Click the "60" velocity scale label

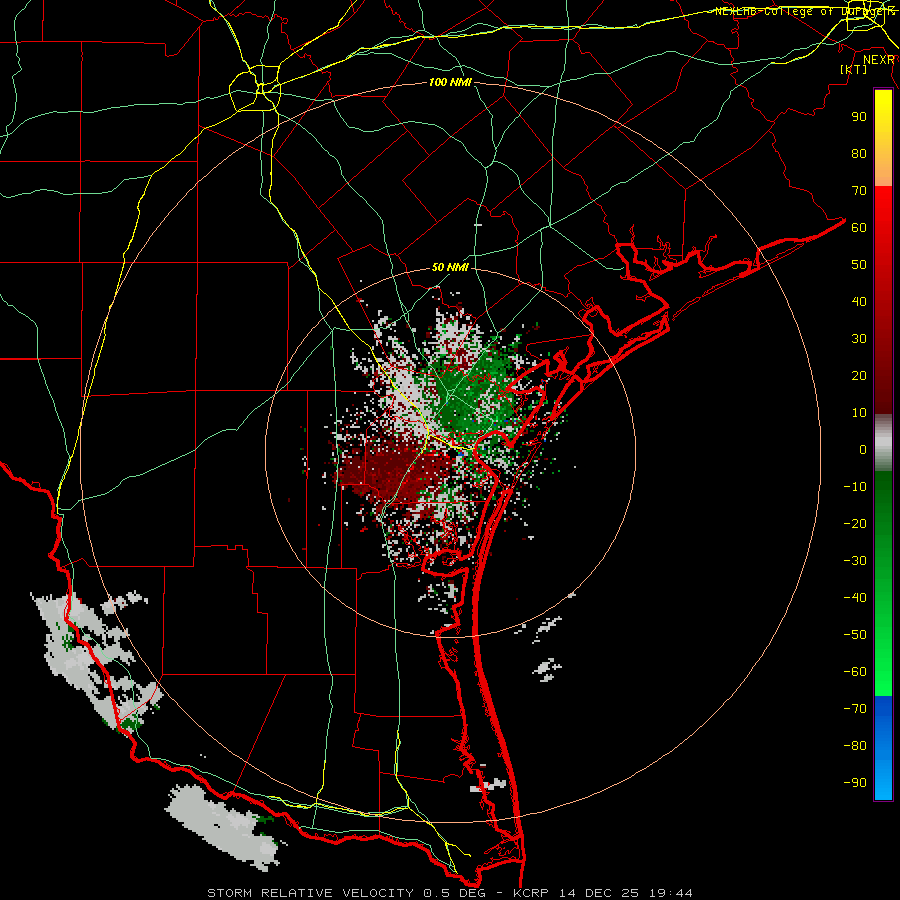[859, 227]
